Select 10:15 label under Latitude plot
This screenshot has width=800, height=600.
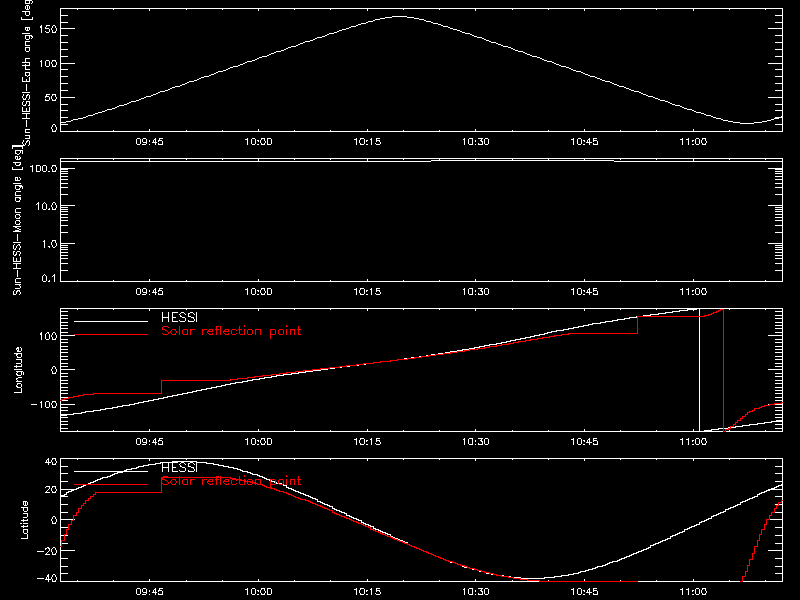click(367, 592)
